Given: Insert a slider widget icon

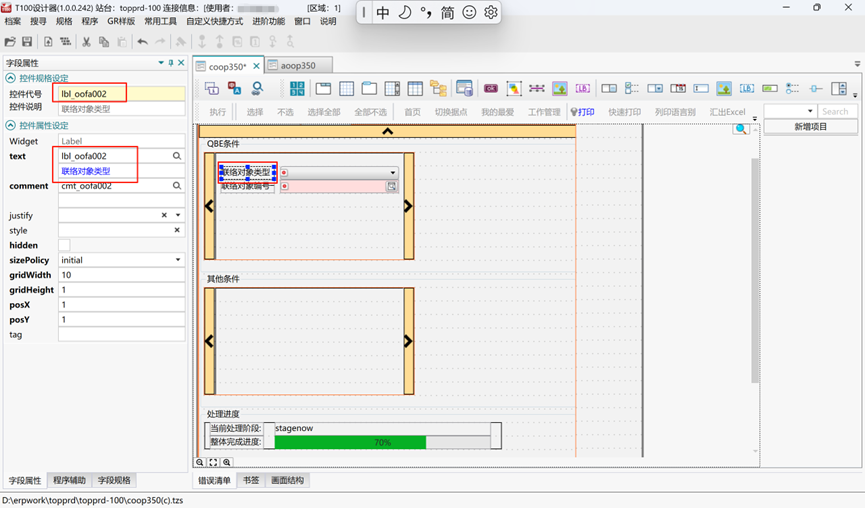Looking at the screenshot, I should pyautogui.click(x=816, y=88).
